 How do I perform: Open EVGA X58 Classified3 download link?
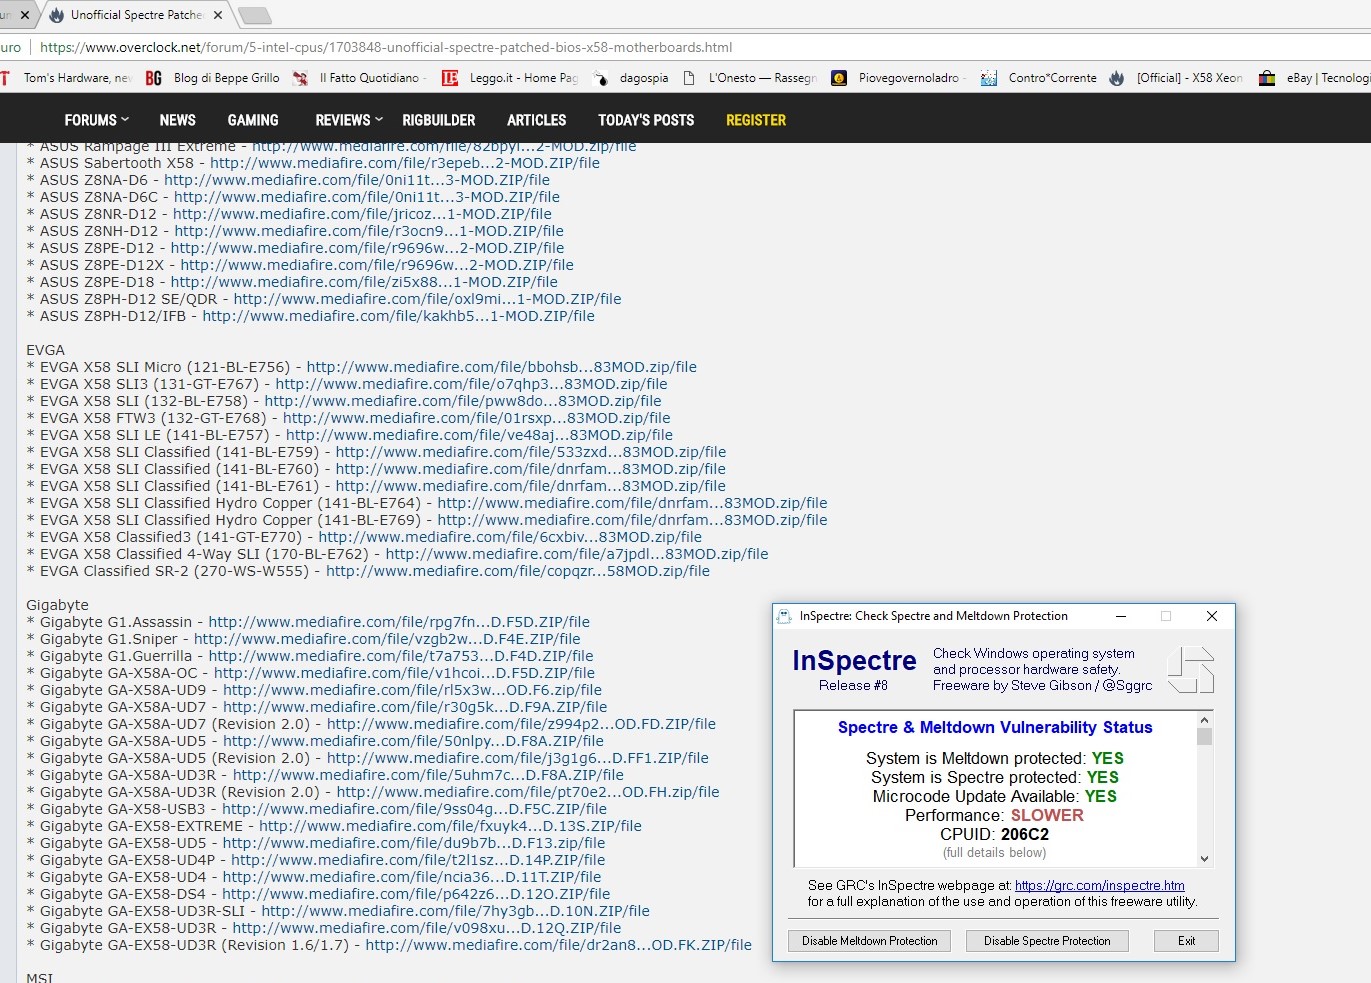click(x=510, y=537)
